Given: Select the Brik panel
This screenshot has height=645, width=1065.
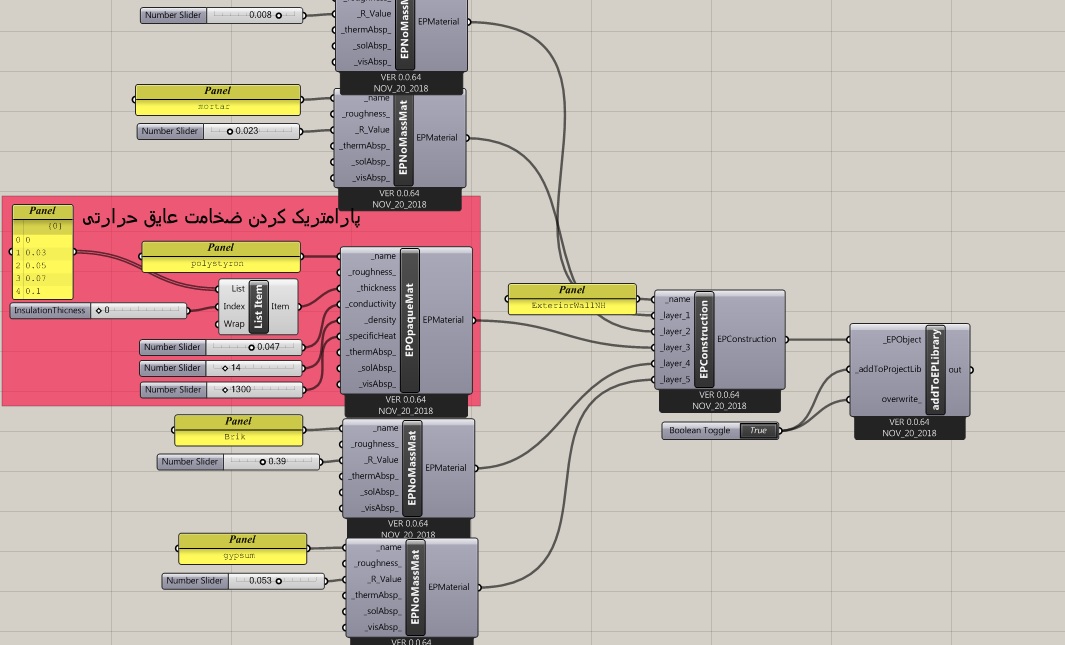Looking at the screenshot, I should [238, 430].
